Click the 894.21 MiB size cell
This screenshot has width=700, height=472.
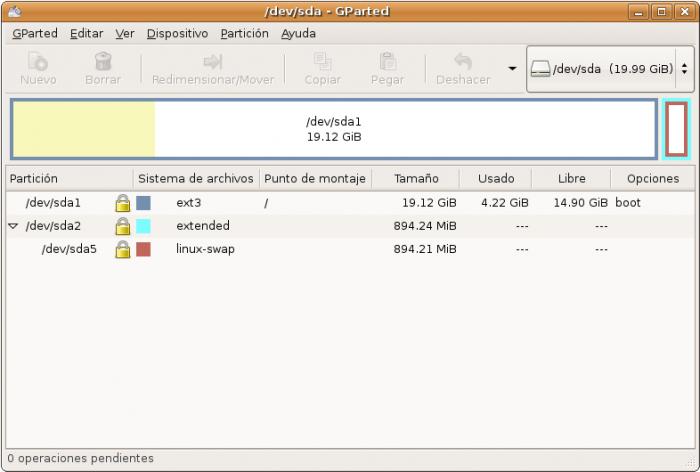pyautogui.click(x=425, y=249)
